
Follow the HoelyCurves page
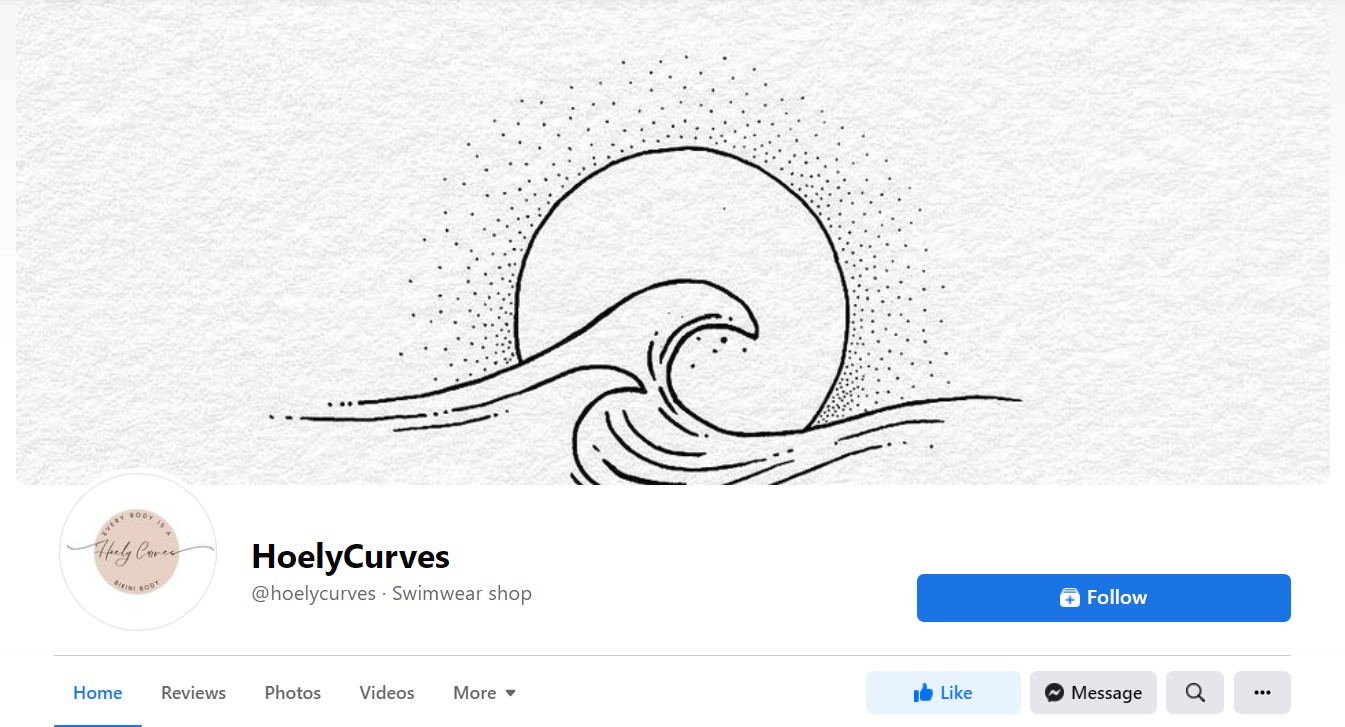coord(1104,598)
